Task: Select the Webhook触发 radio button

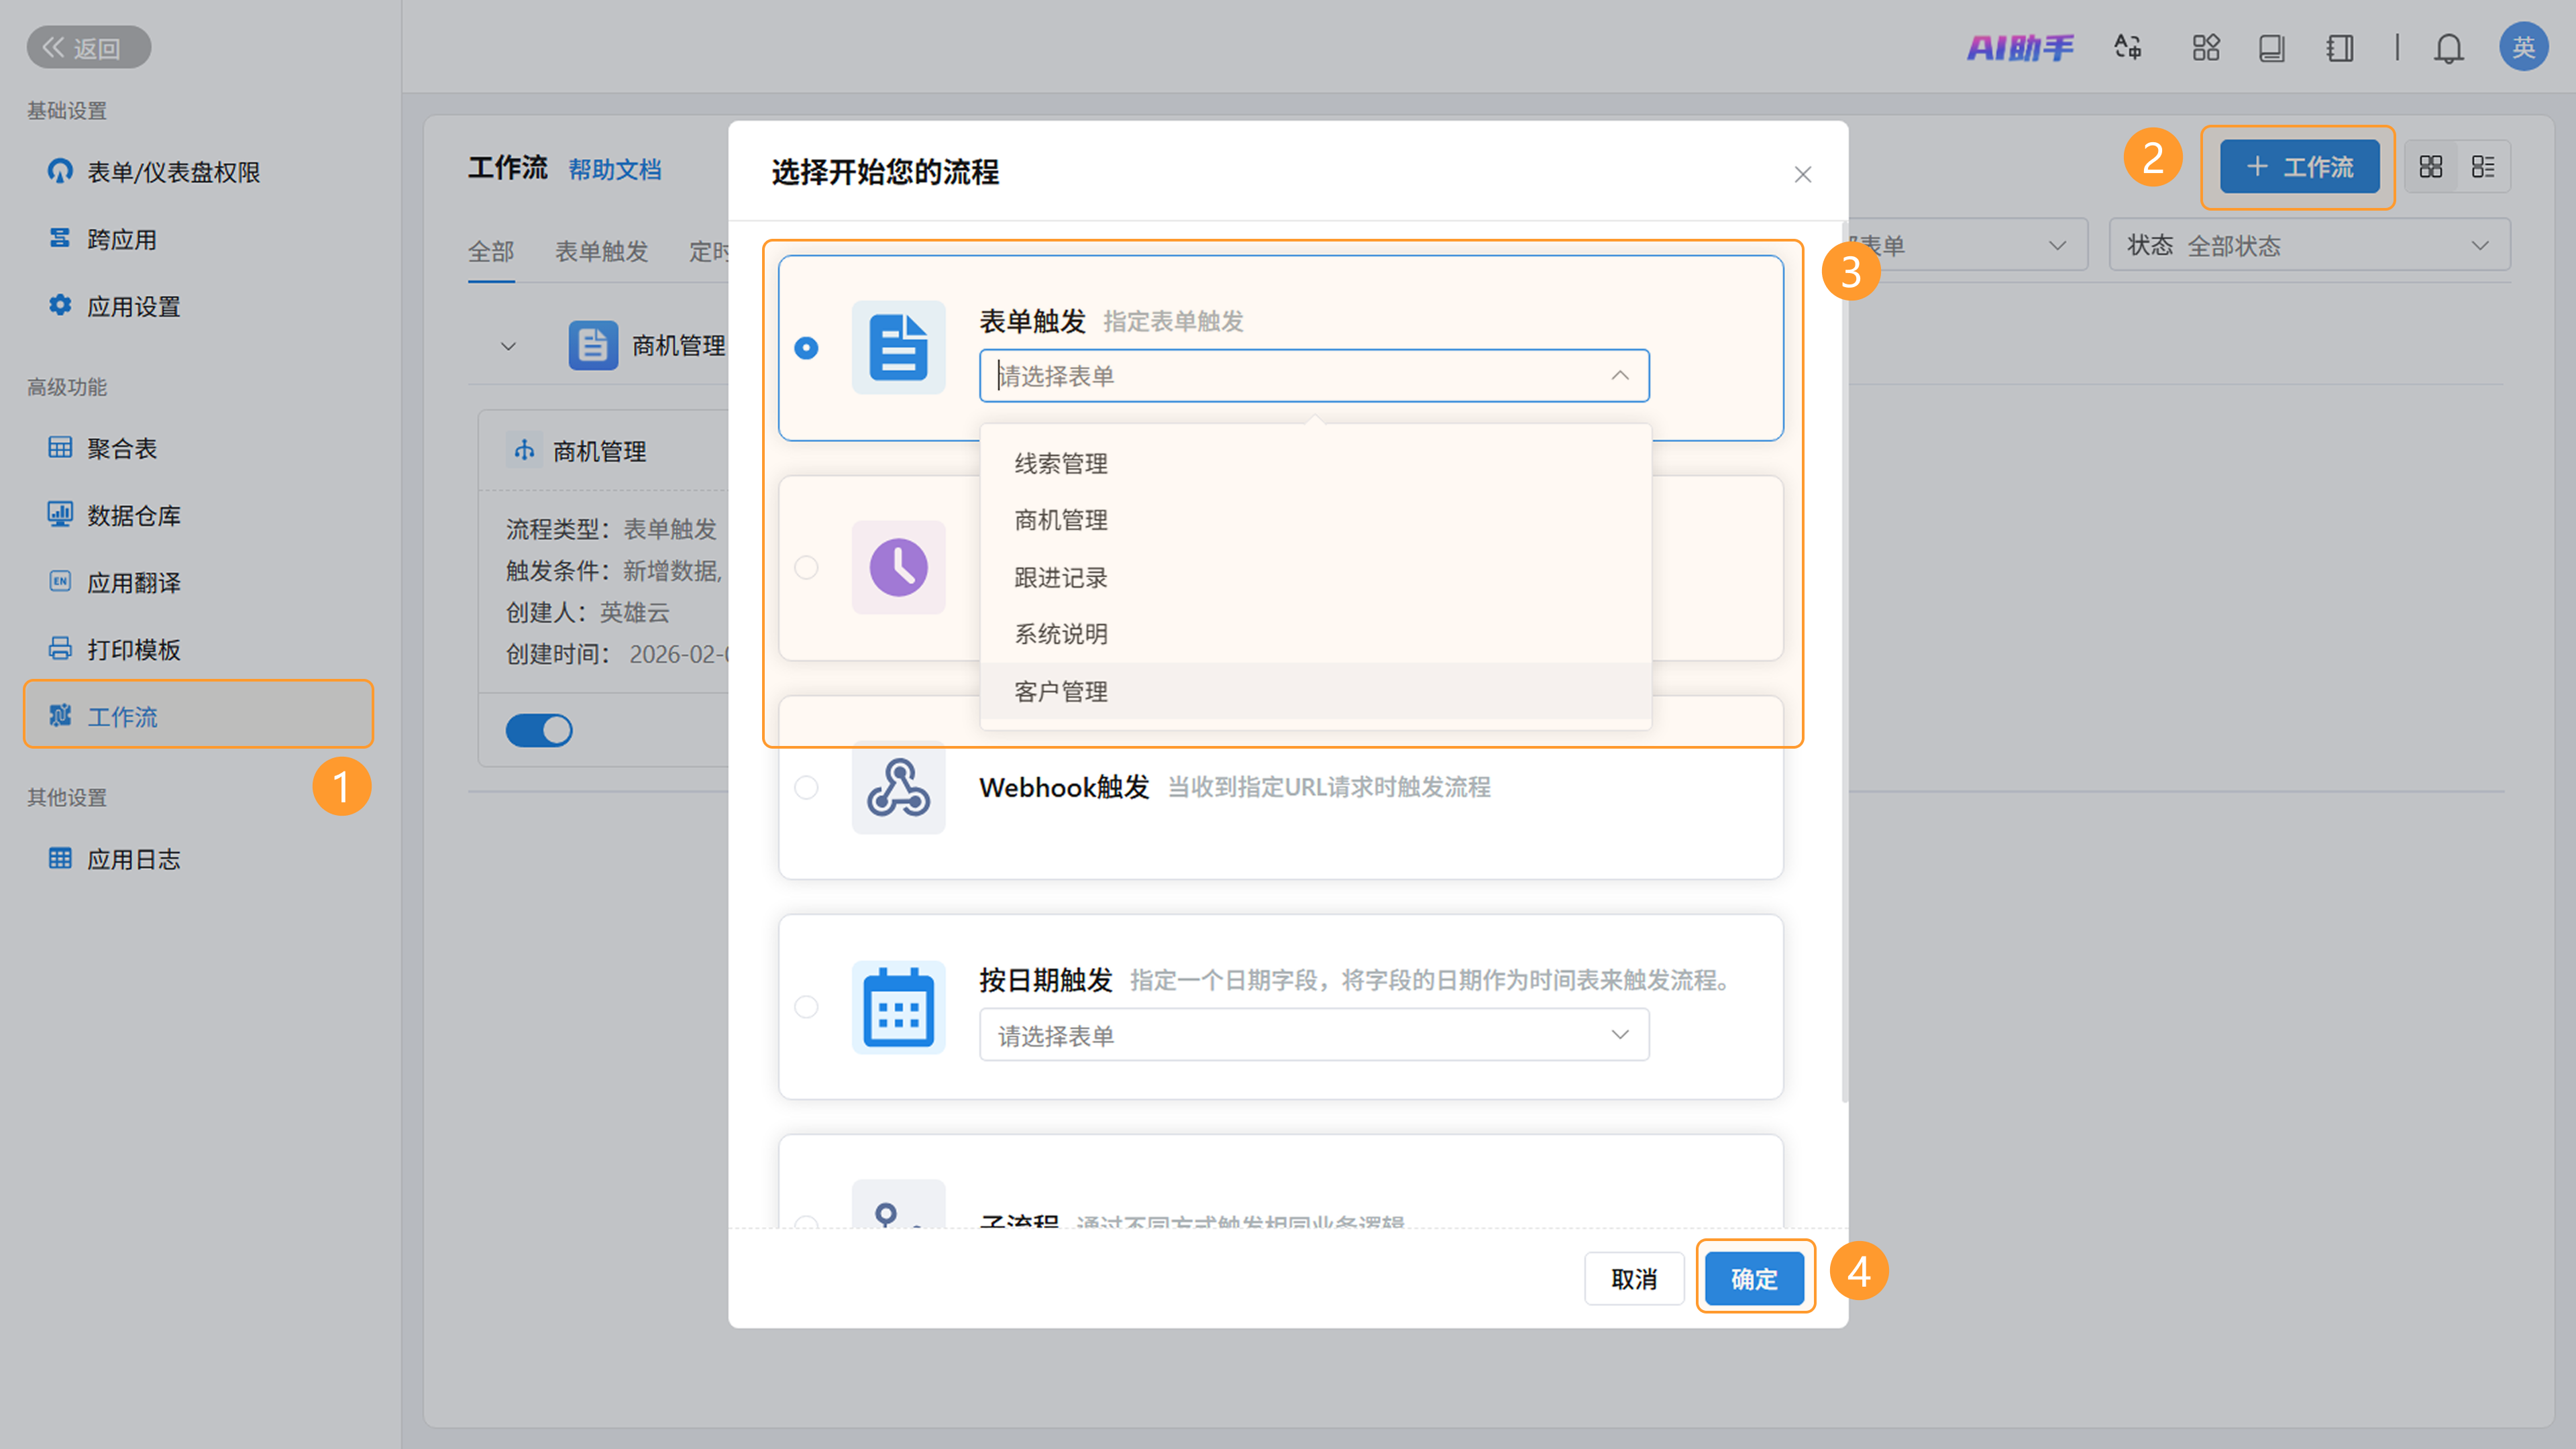Action: point(806,788)
